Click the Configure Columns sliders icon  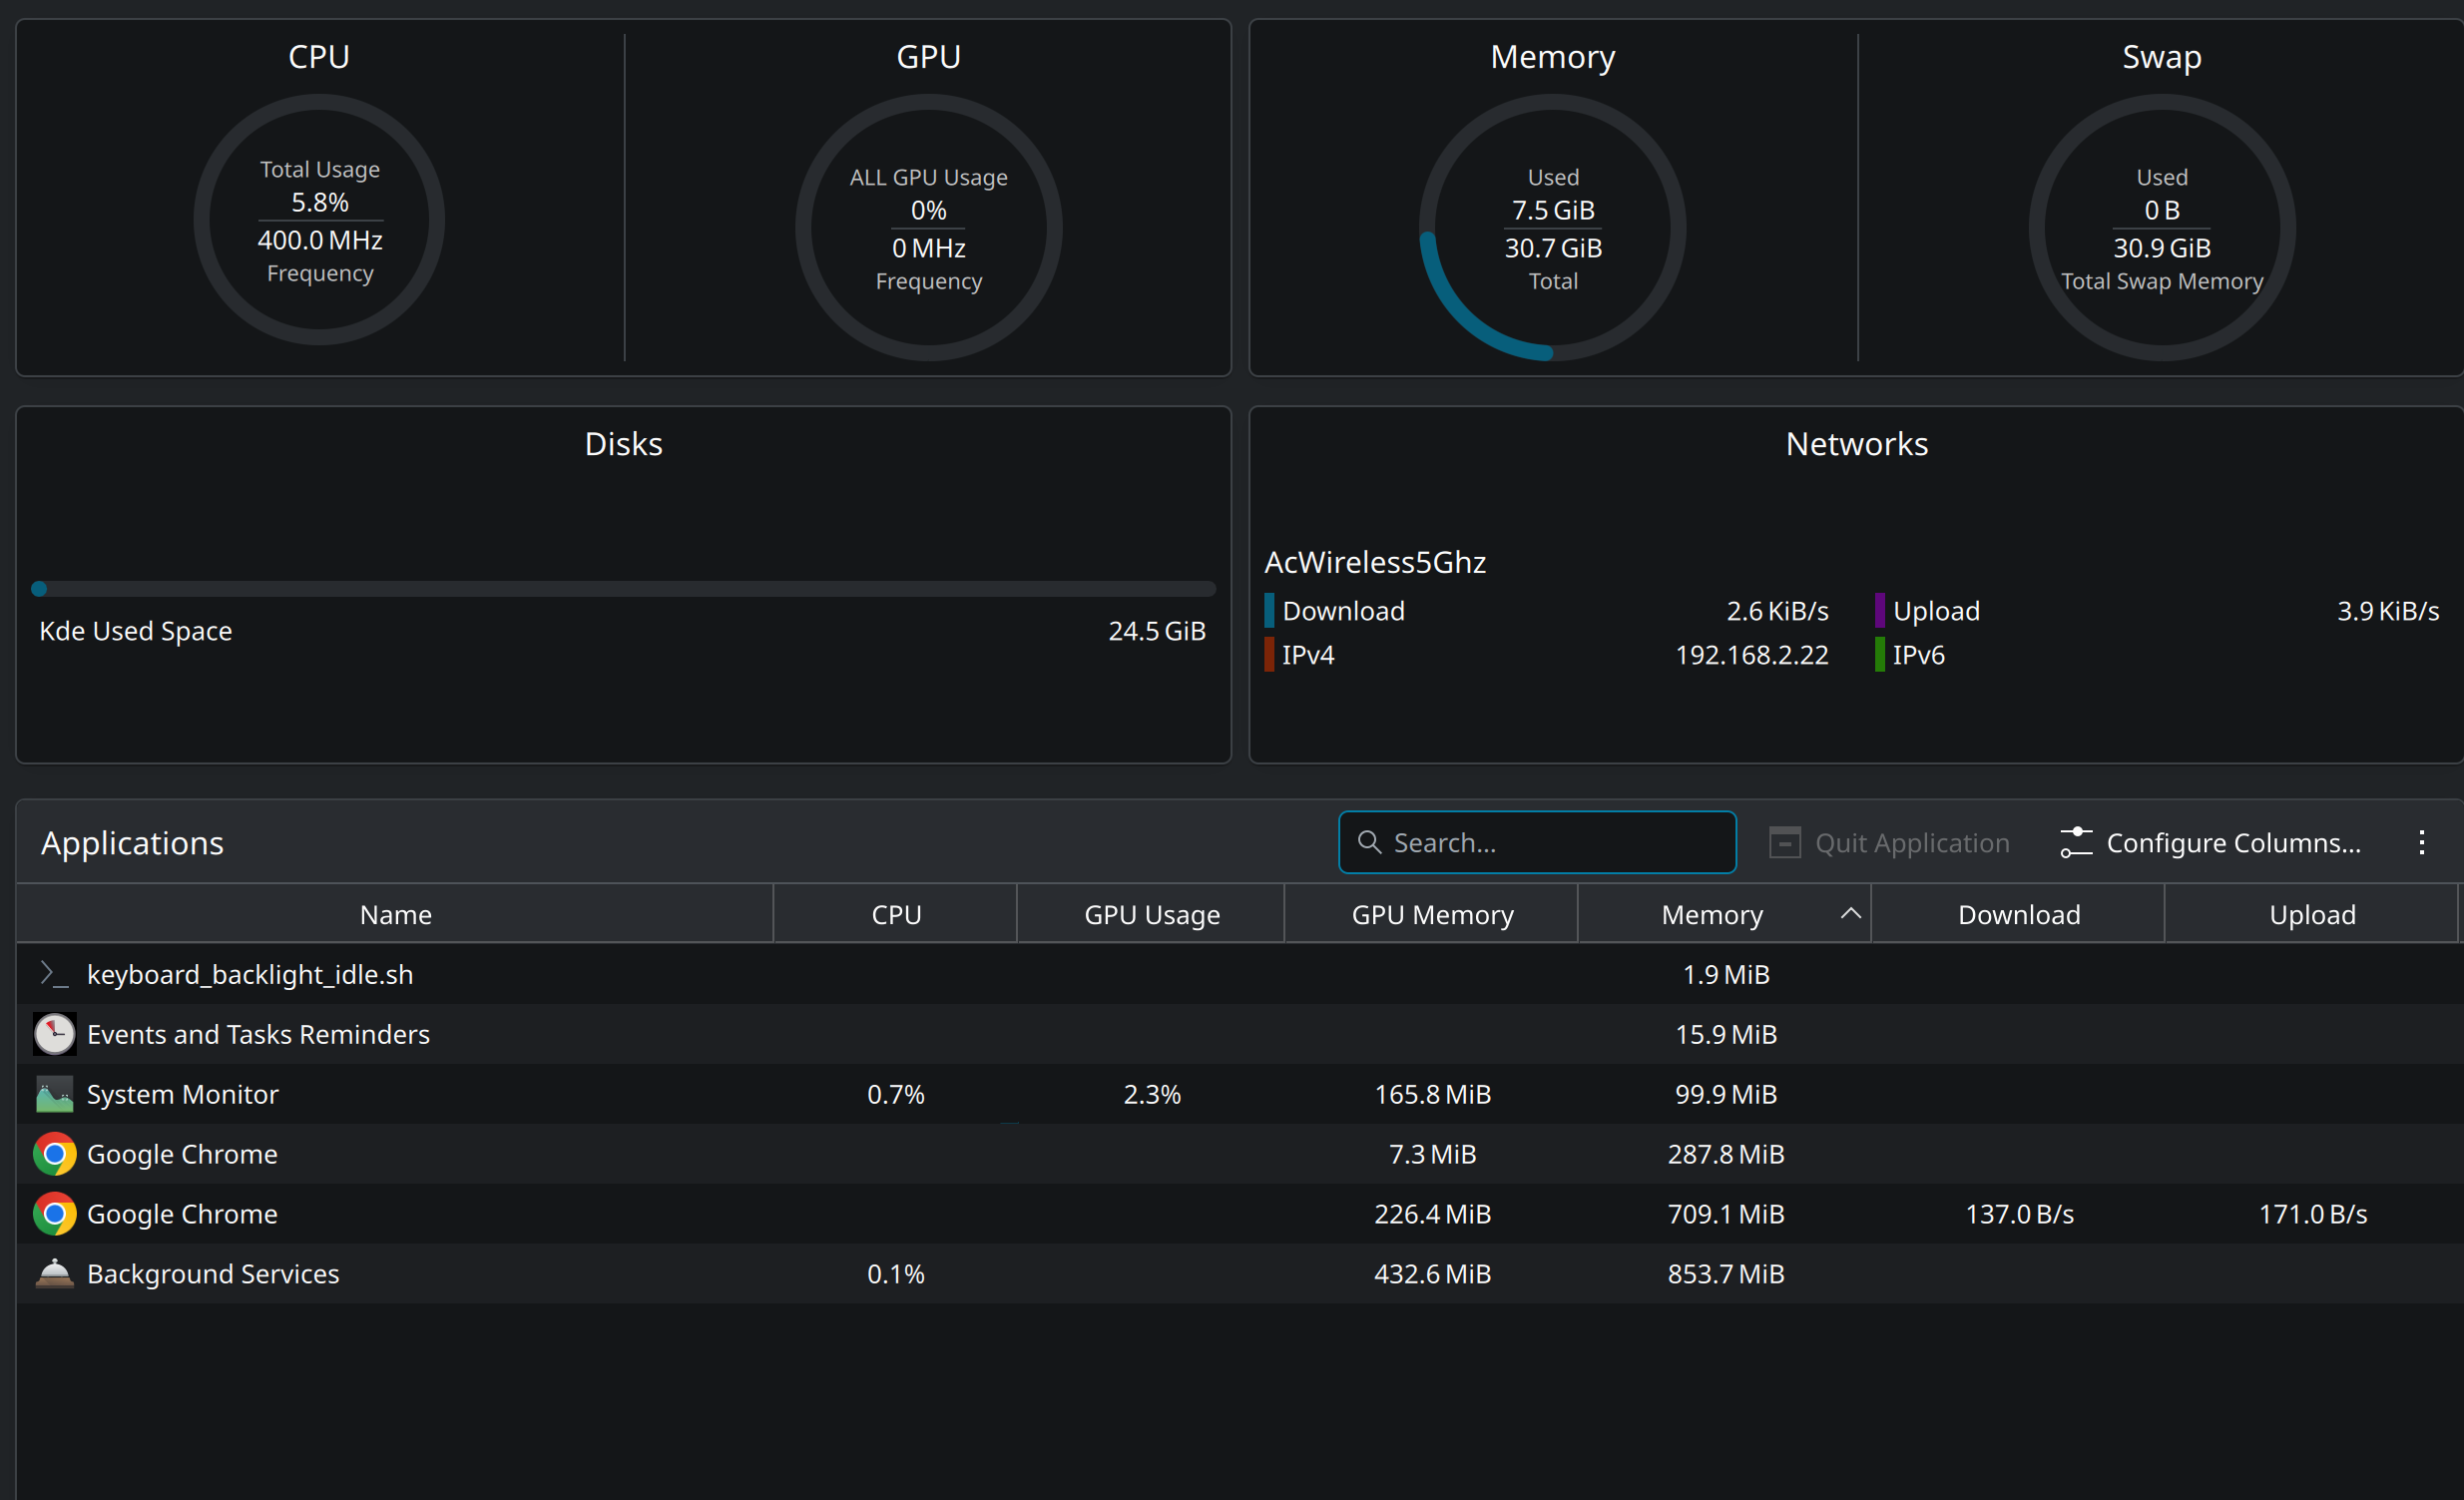[2076, 842]
